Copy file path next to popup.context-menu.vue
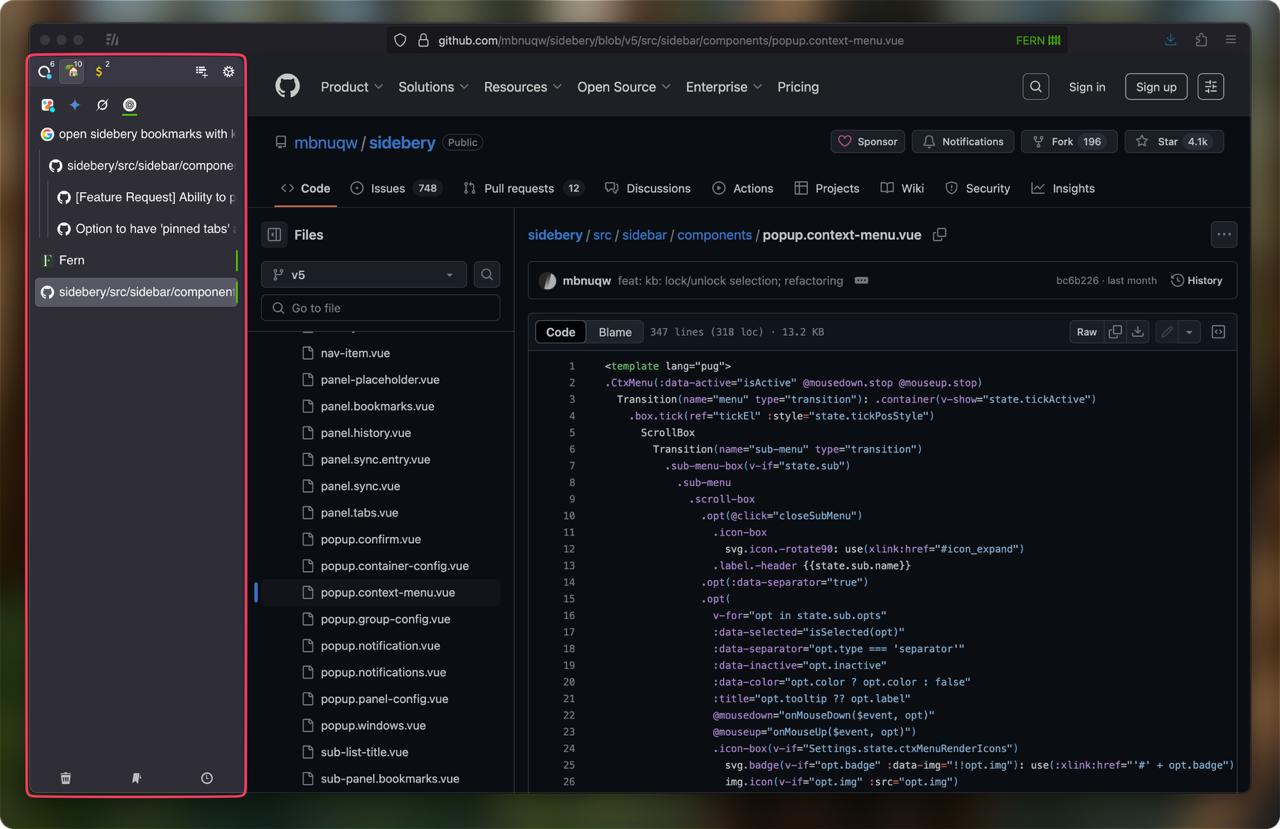This screenshot has height=829, width=1280. [940, 235]
